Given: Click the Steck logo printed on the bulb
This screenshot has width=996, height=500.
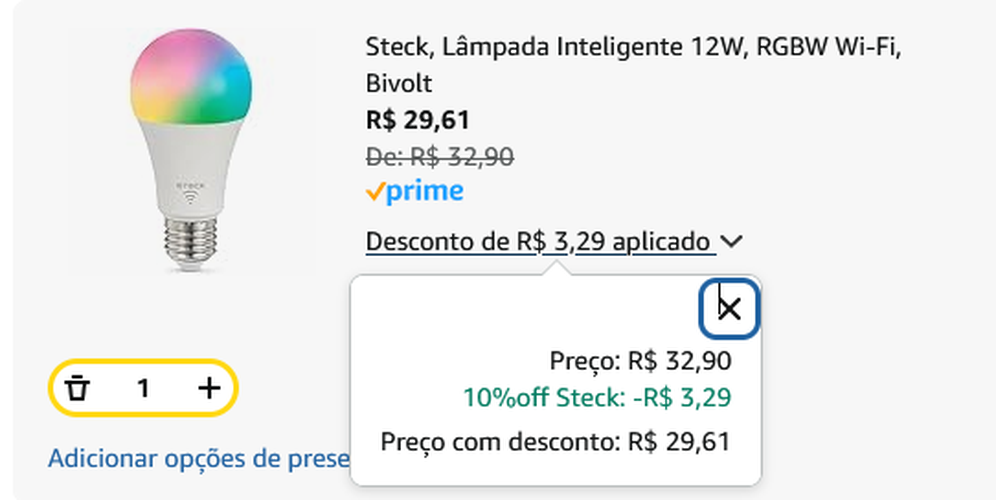Looking at the screenshot, I should point(190,183).
